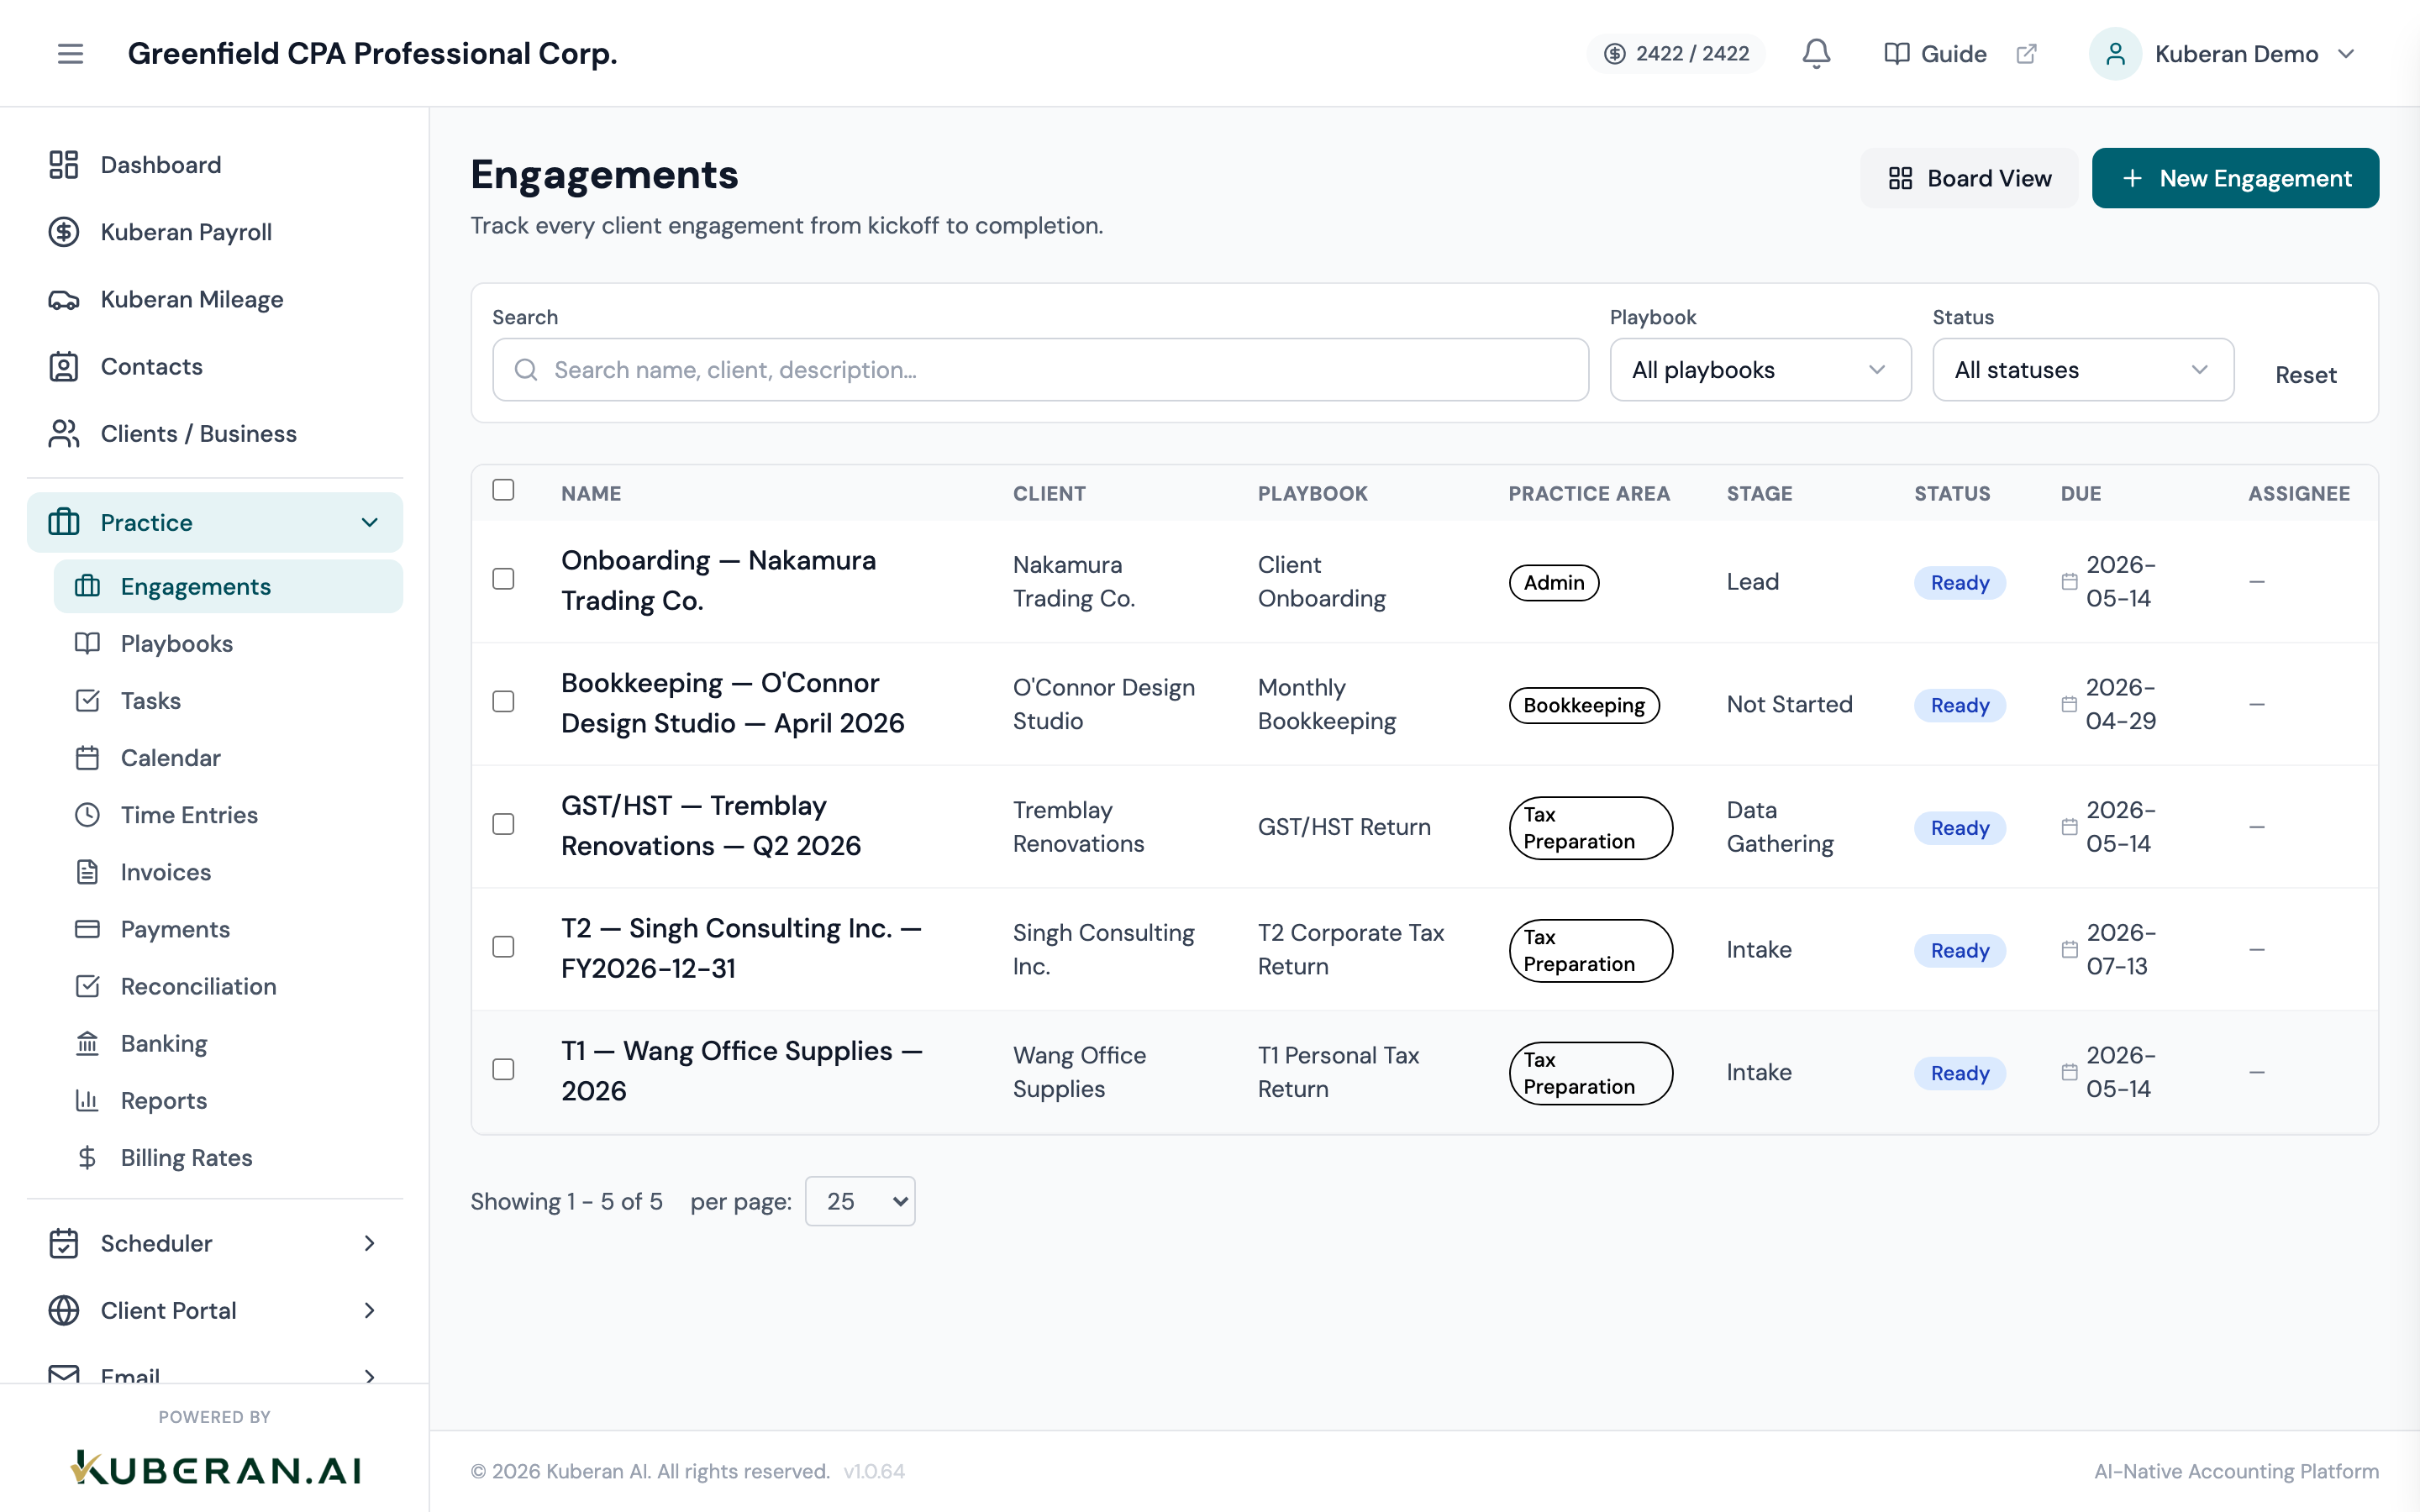Click the KUBERAN.AI logo in footer
This screenshot has width=2420, height=1512.
pyautogui.click(x=215, y=1468)
